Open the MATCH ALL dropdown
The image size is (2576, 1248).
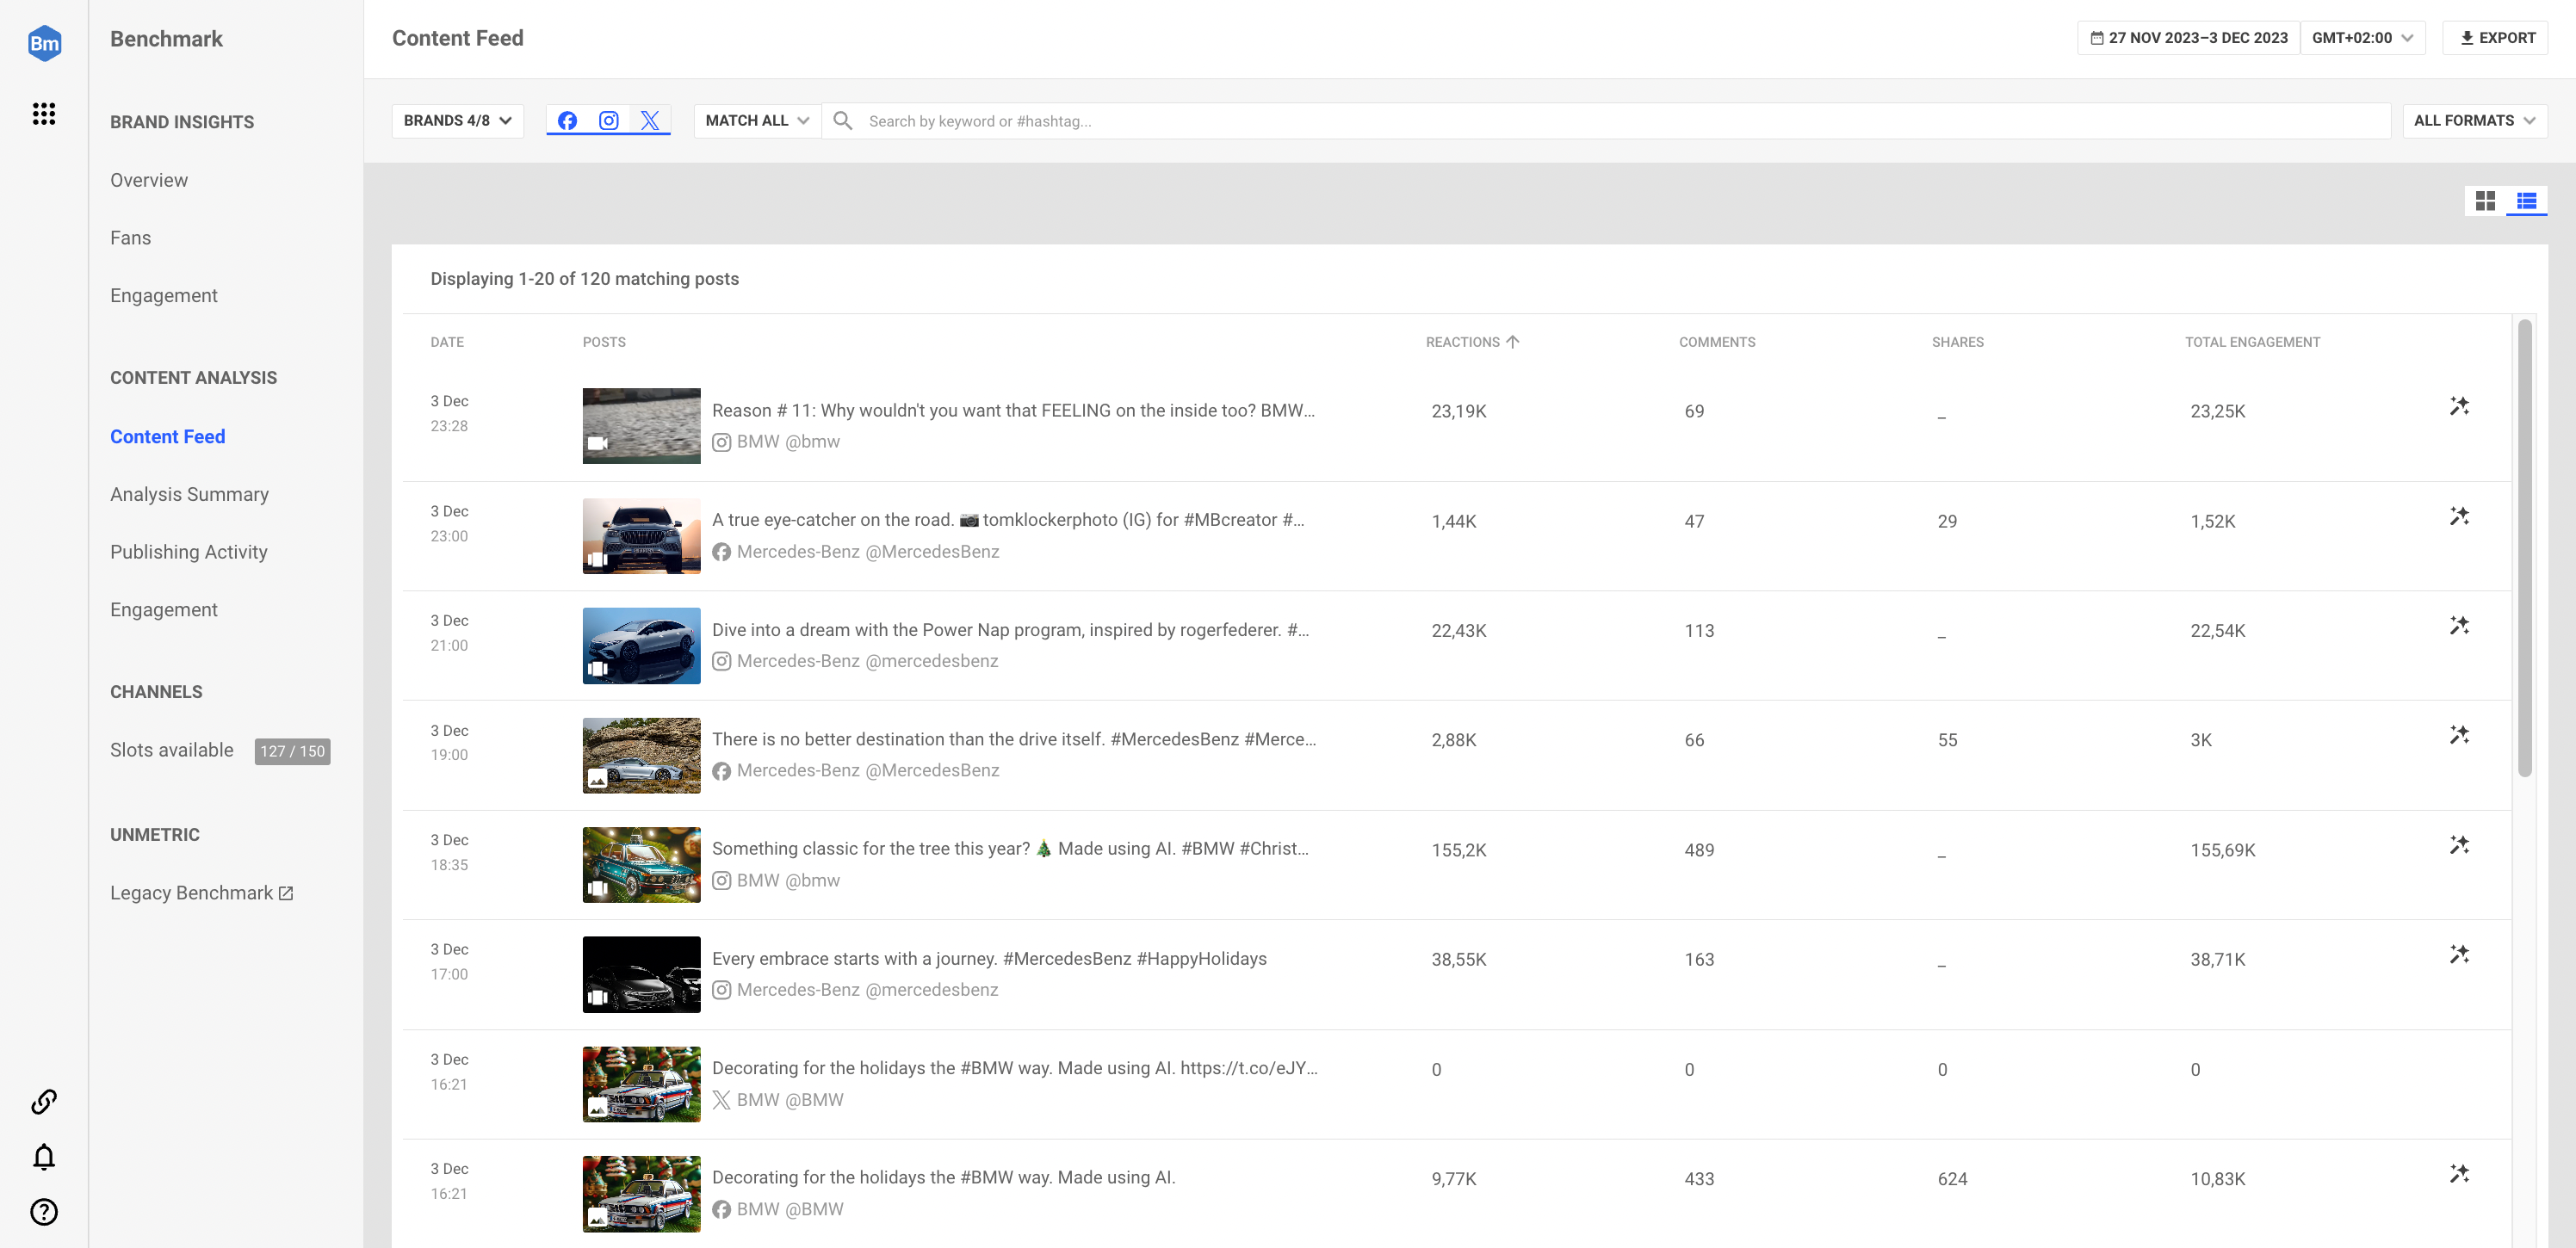coord(757,121)
